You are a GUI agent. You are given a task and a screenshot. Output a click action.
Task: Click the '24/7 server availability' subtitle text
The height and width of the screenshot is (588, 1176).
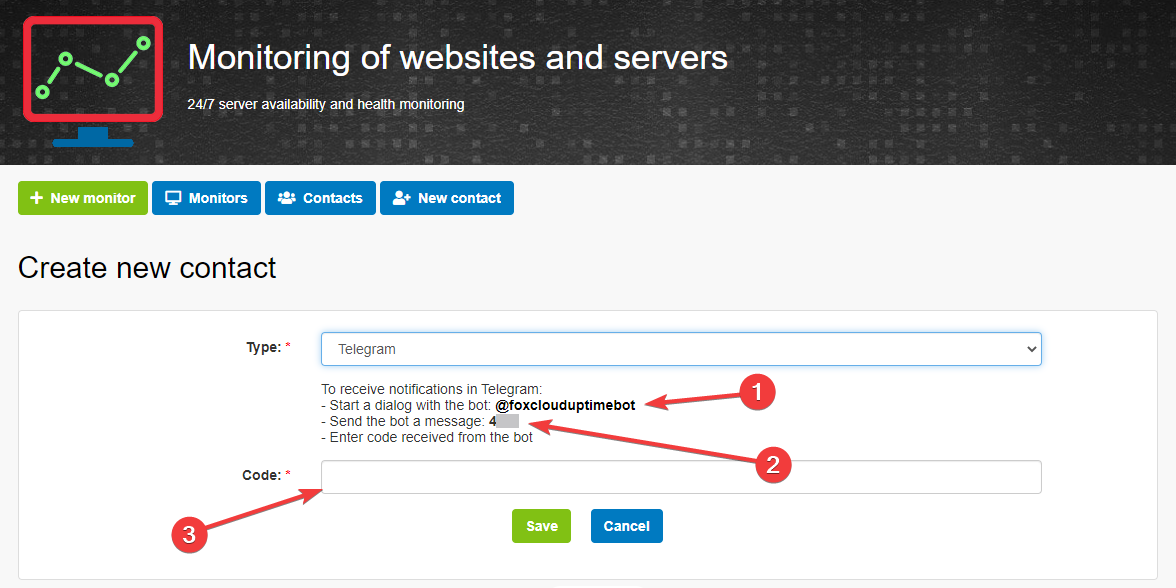pos(325,104)
